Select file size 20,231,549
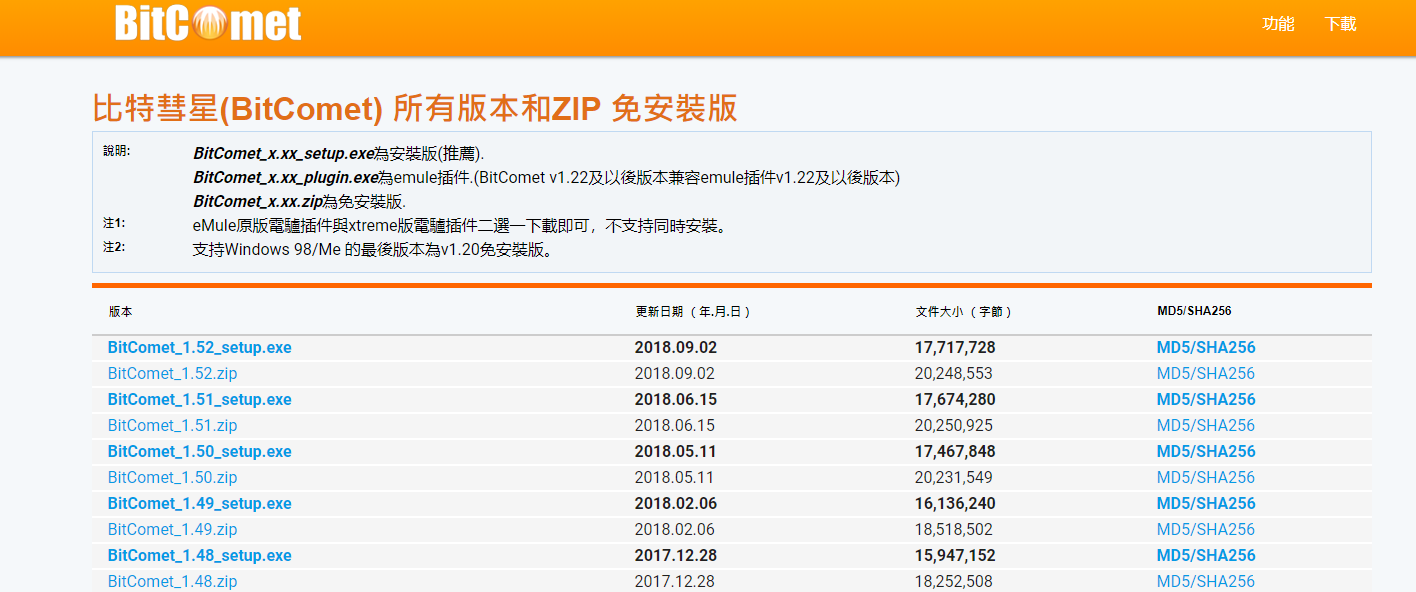1416x592 pixels. coord(954,478)
